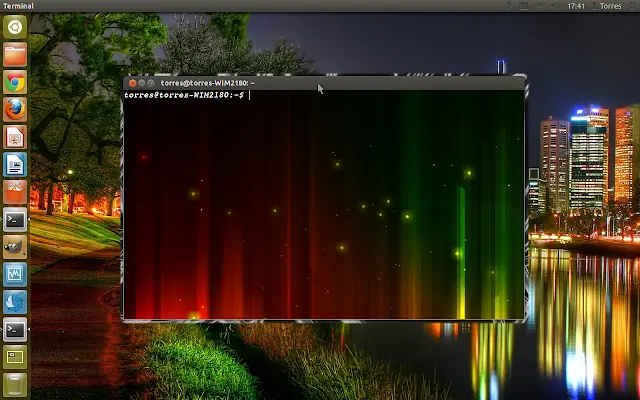
Task: Close the terminal window
Action: 133,83
